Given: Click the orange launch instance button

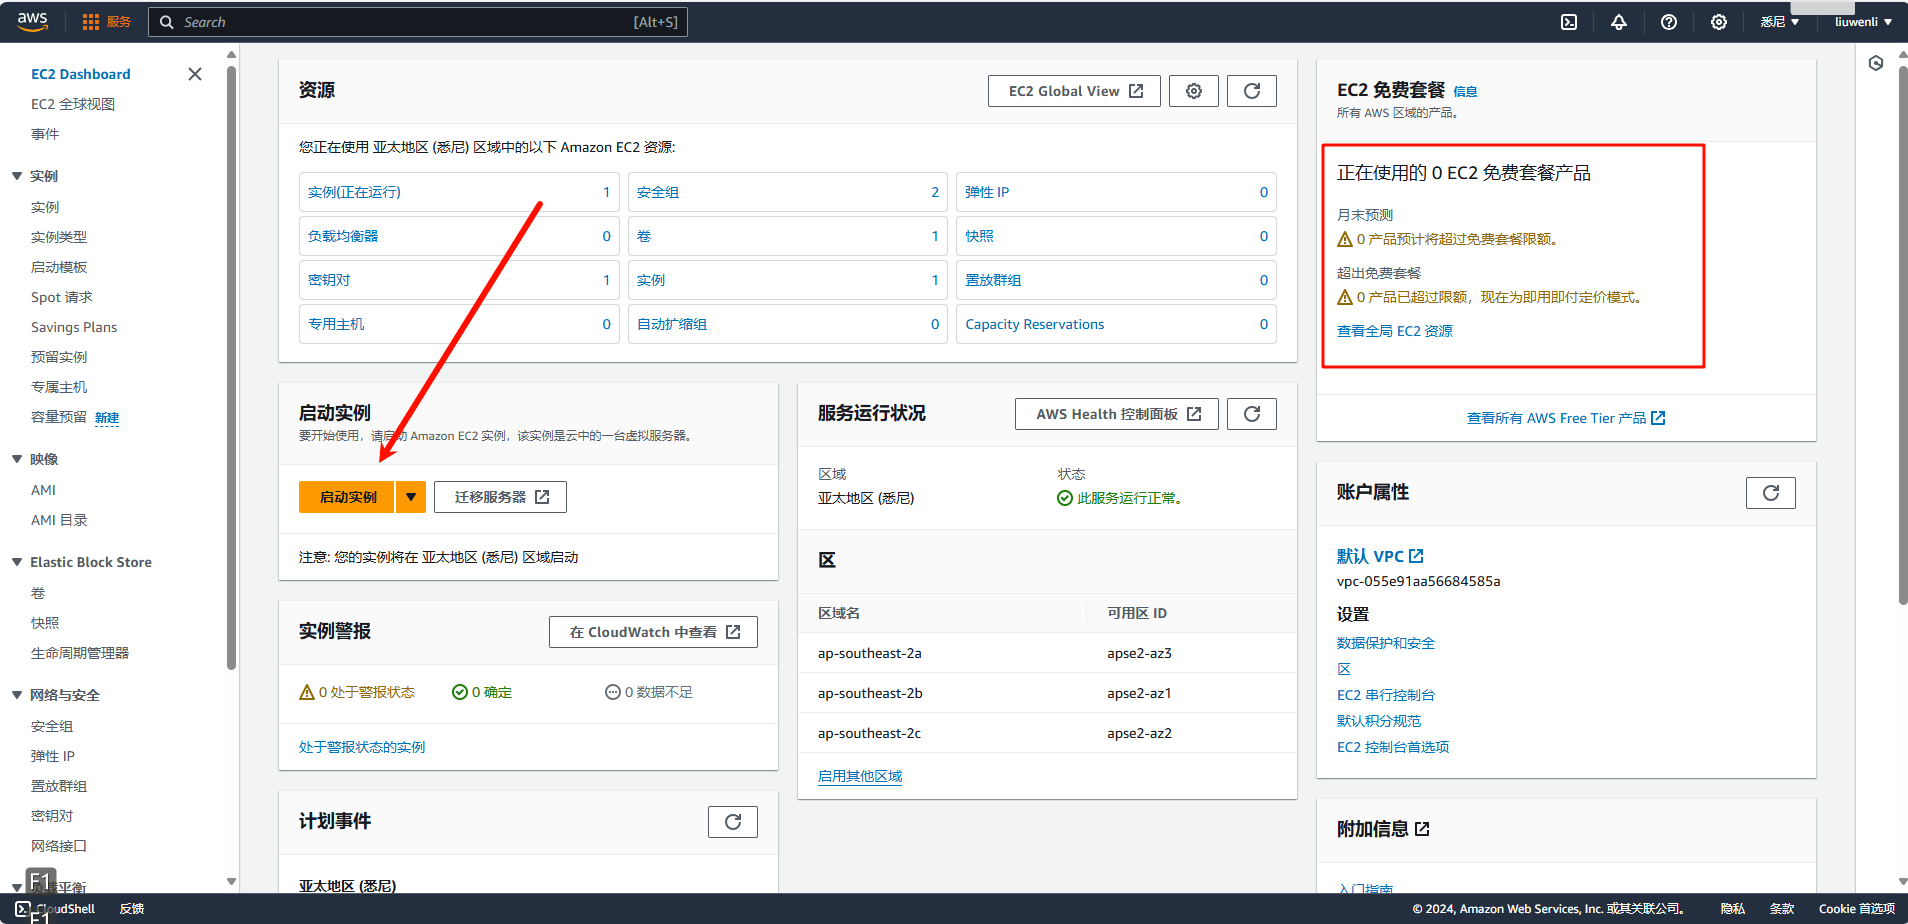Looking at the screenshot, I should coord(347,497).
